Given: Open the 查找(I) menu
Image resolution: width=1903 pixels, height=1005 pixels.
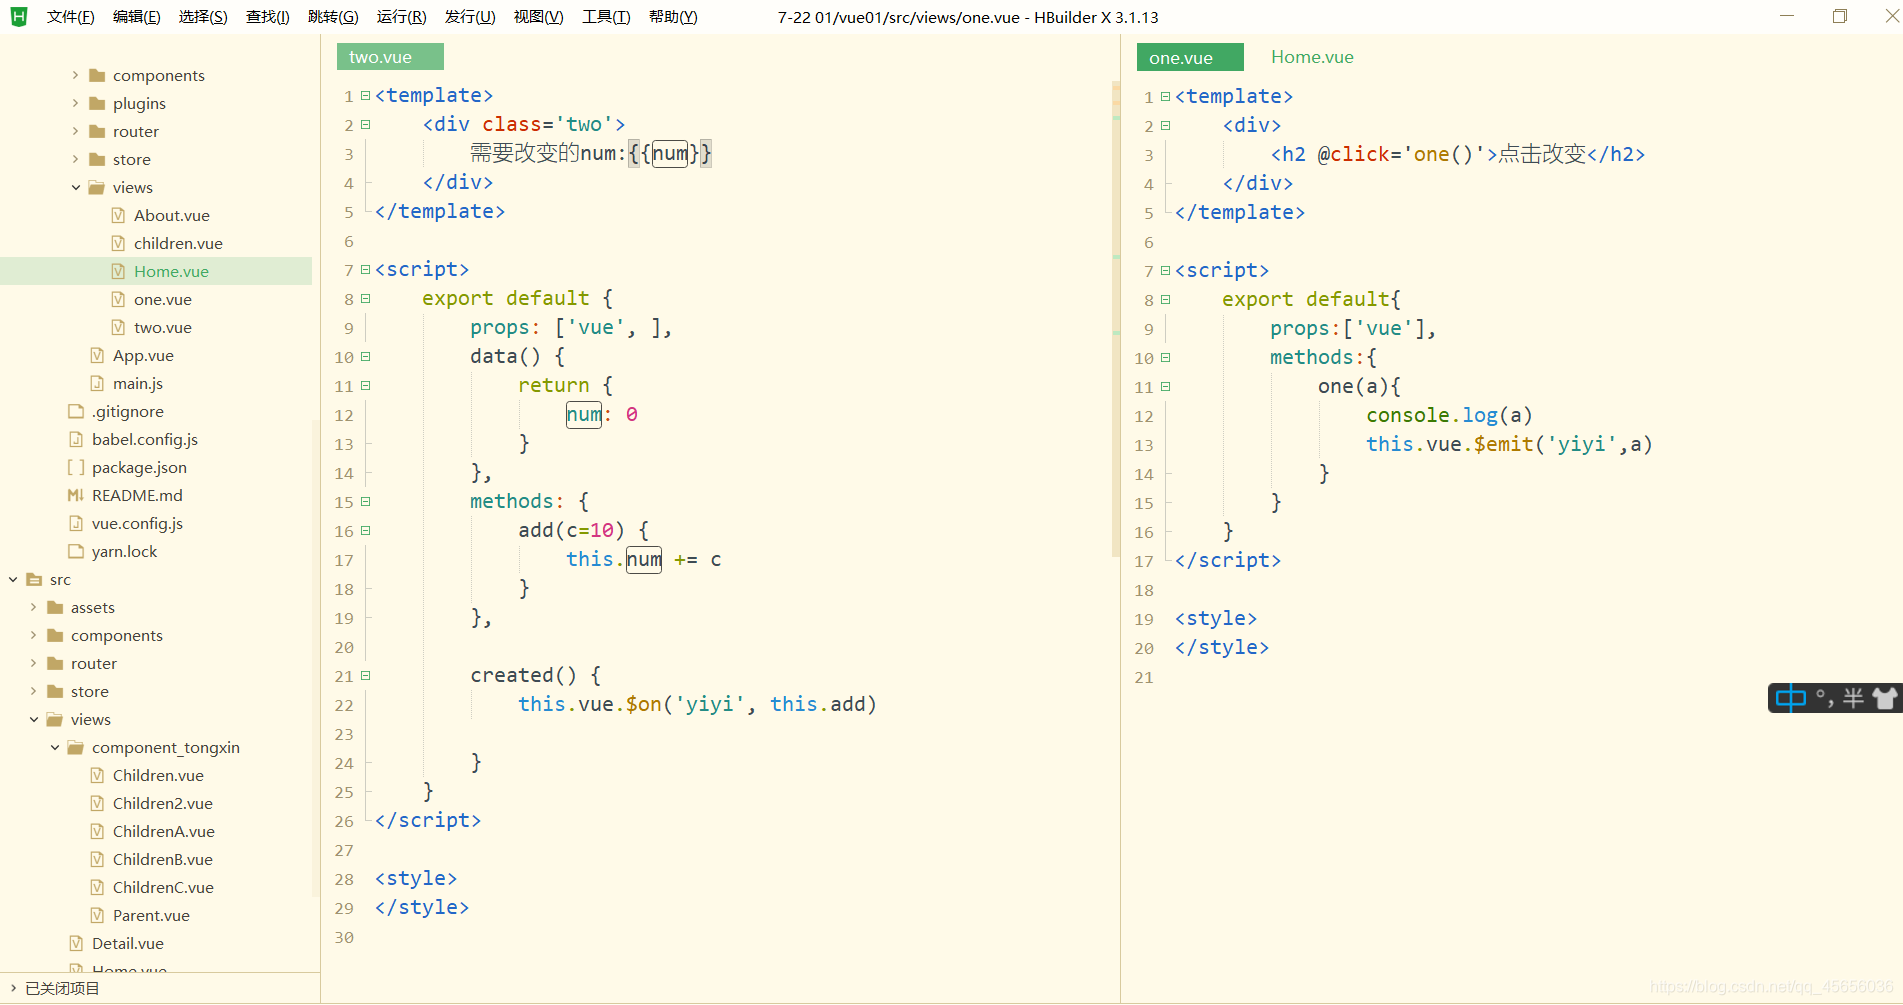Looking at the screenshot, I should point(268,17).
